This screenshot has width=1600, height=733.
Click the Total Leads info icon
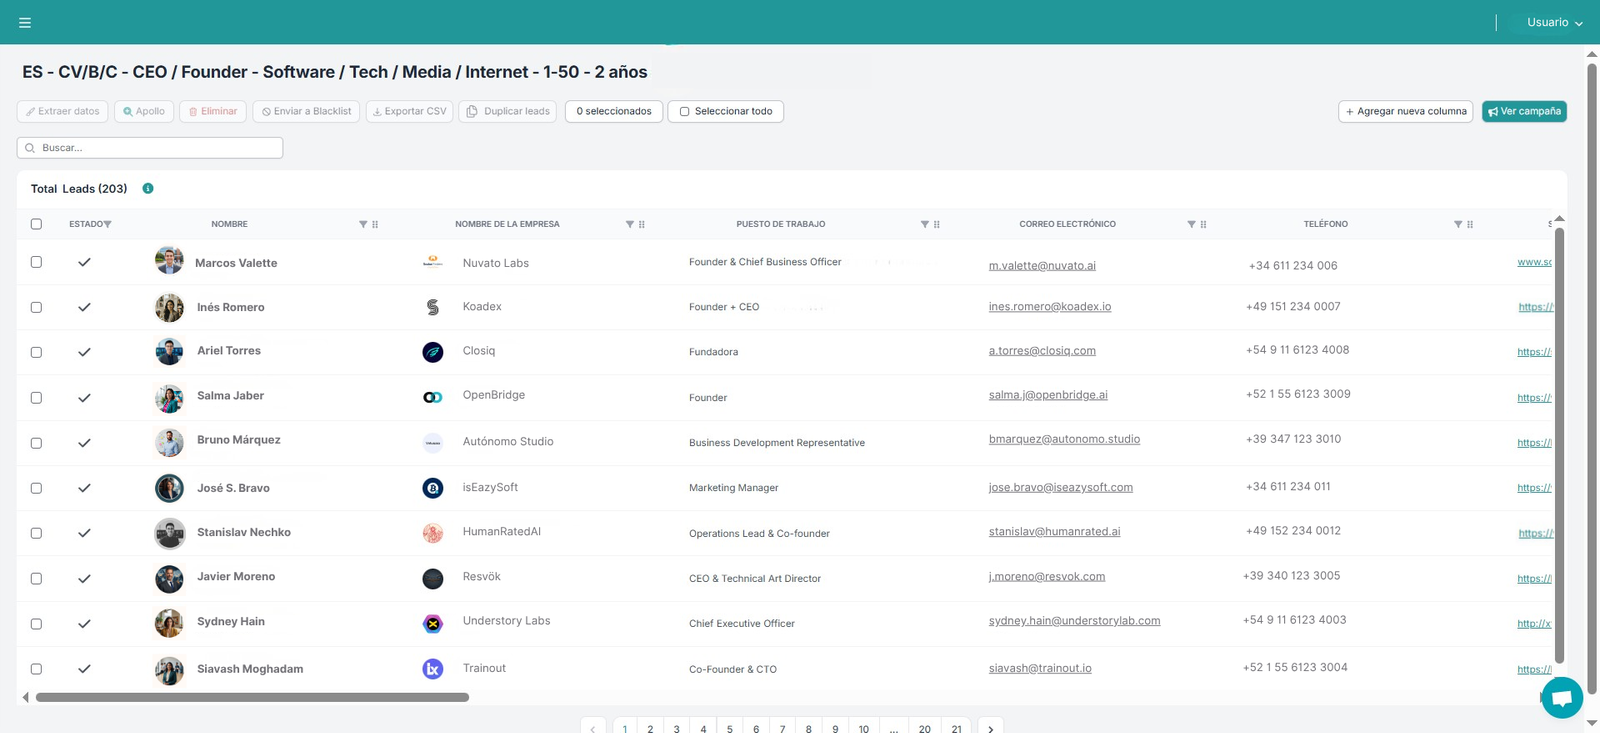click(148, 188)
